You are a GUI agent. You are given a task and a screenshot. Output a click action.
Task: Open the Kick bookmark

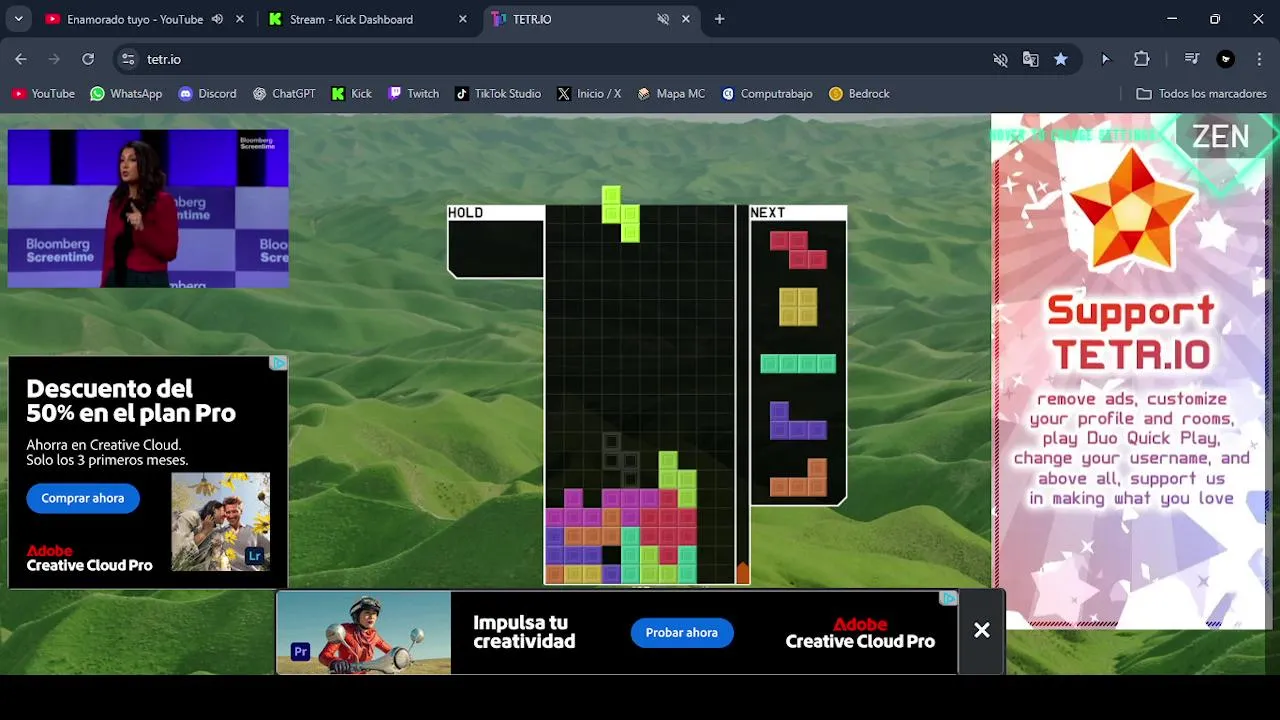(352, 93)
